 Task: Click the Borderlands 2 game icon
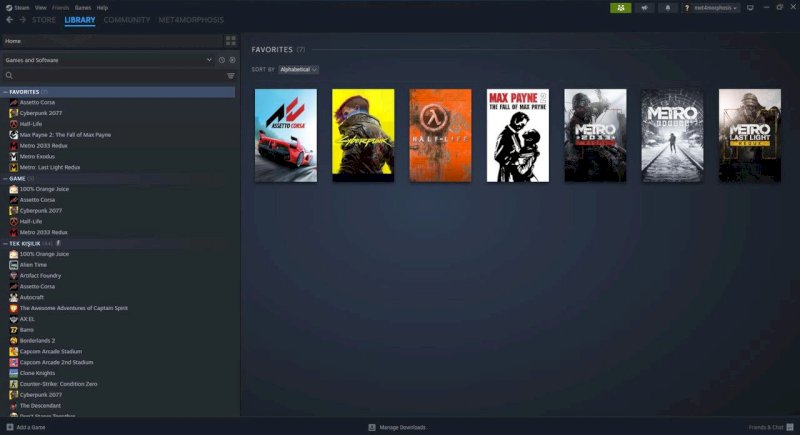[14, 341]
